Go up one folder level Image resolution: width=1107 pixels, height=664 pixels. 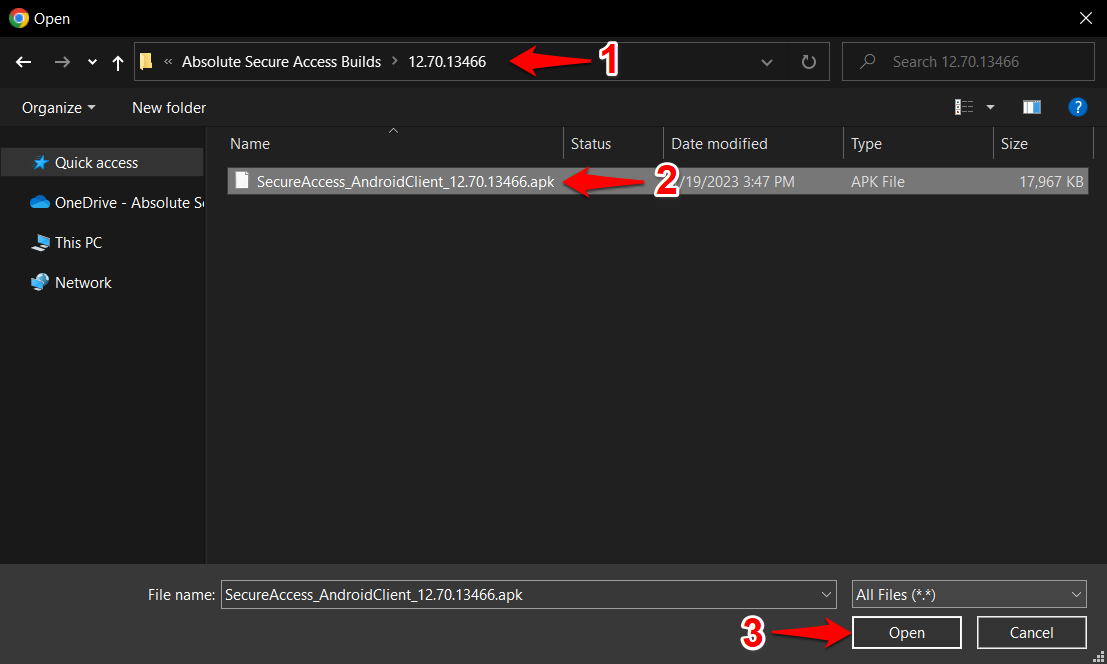118,62
